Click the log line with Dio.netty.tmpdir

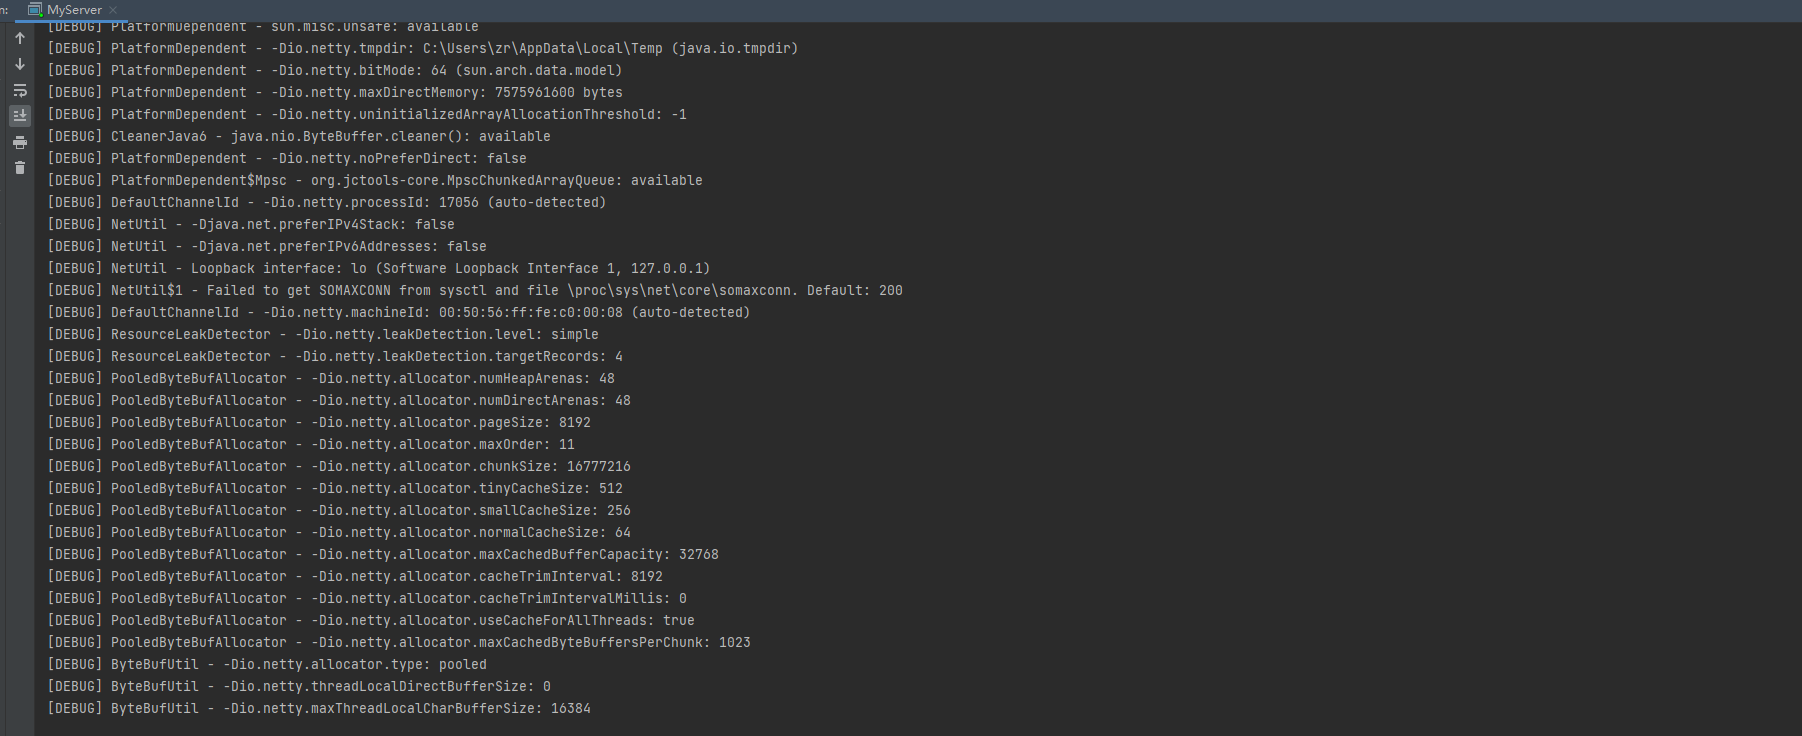(x=423, y=48)
